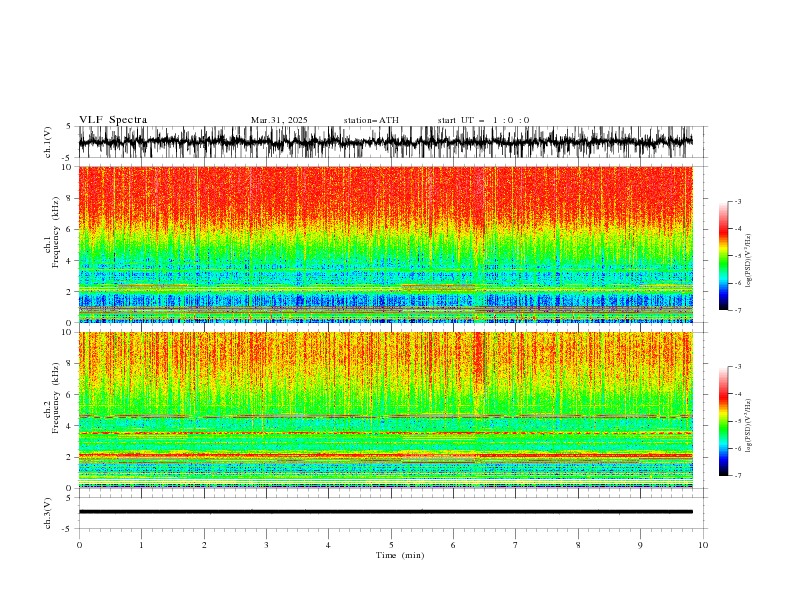Click time axis tick label "10" at far right
This screenshot has width=792, height=612.
tap(703, 545)
